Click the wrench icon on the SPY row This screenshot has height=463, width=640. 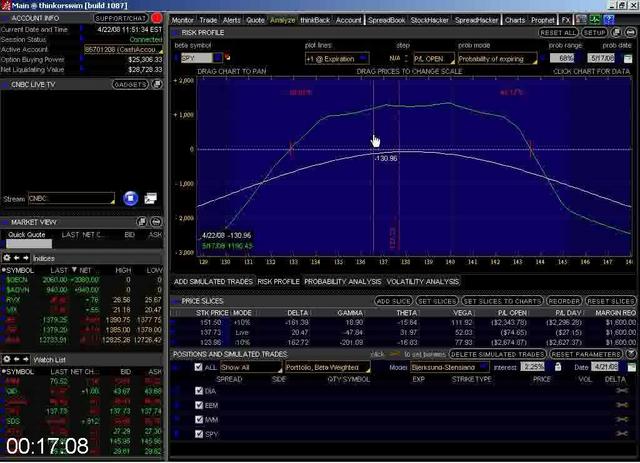tap(622, 434)
